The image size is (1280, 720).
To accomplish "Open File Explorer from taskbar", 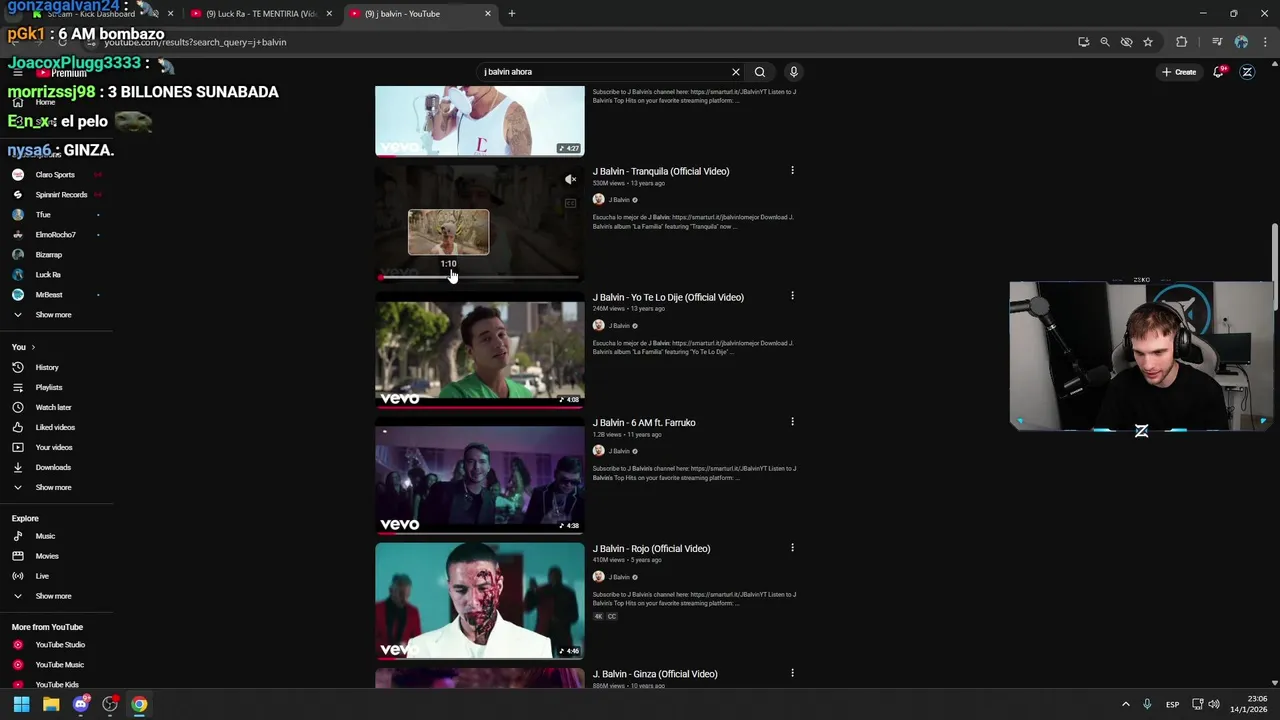I will tap(51, 704).
